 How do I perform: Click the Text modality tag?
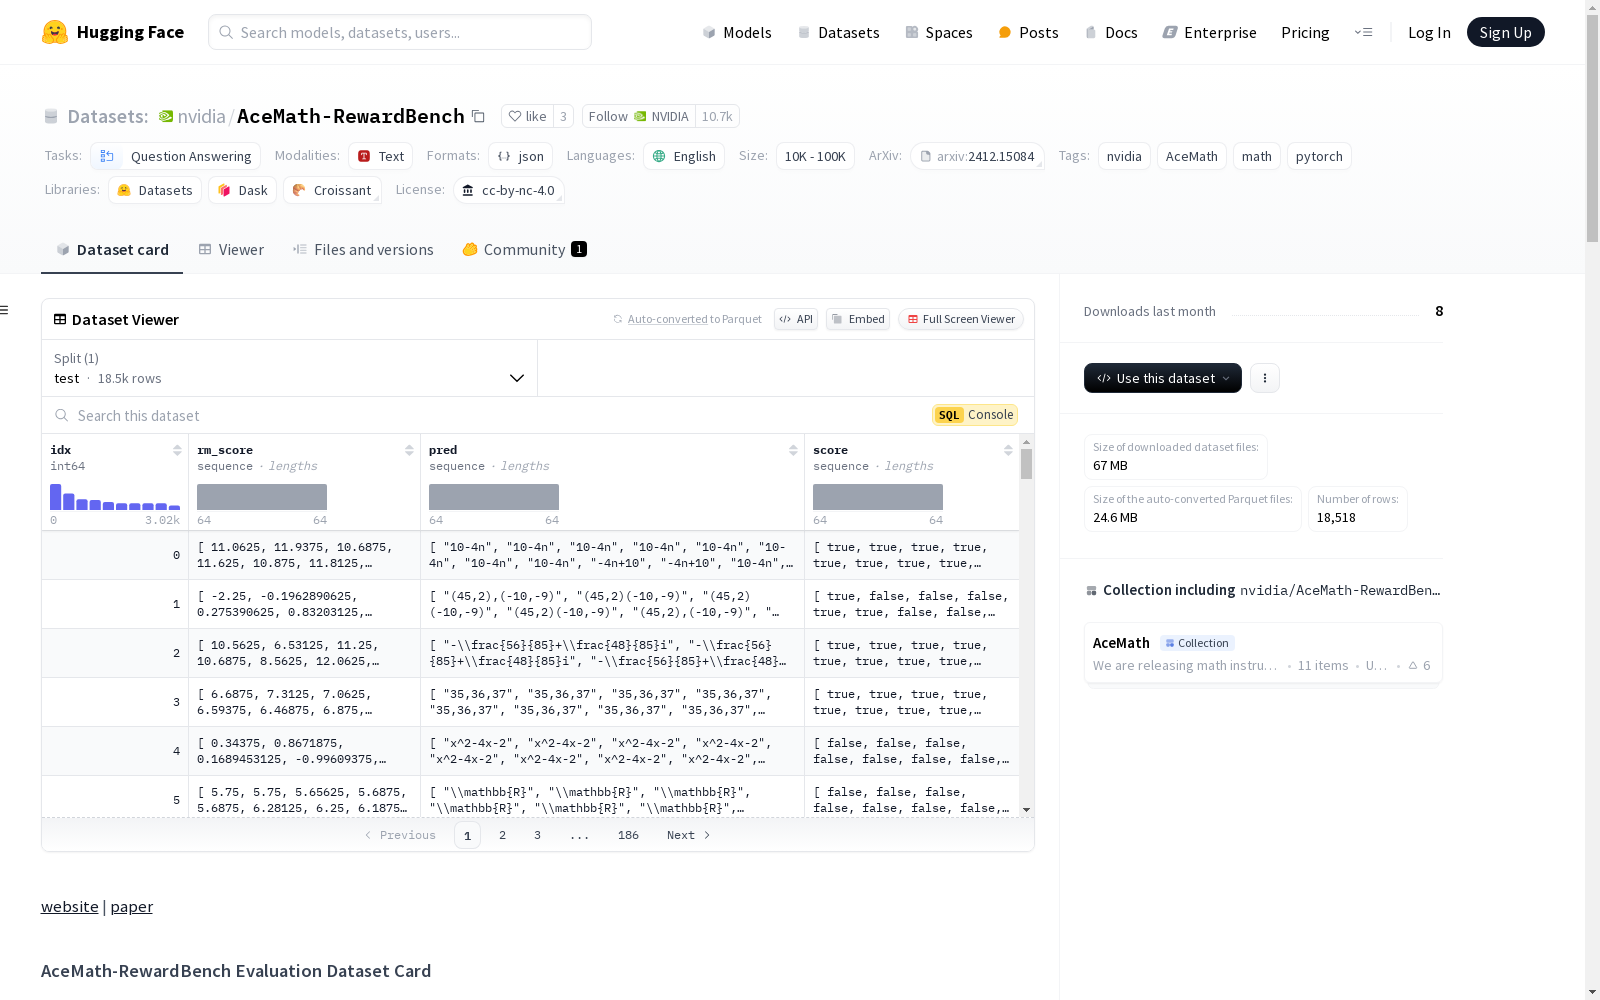[381, 156]
